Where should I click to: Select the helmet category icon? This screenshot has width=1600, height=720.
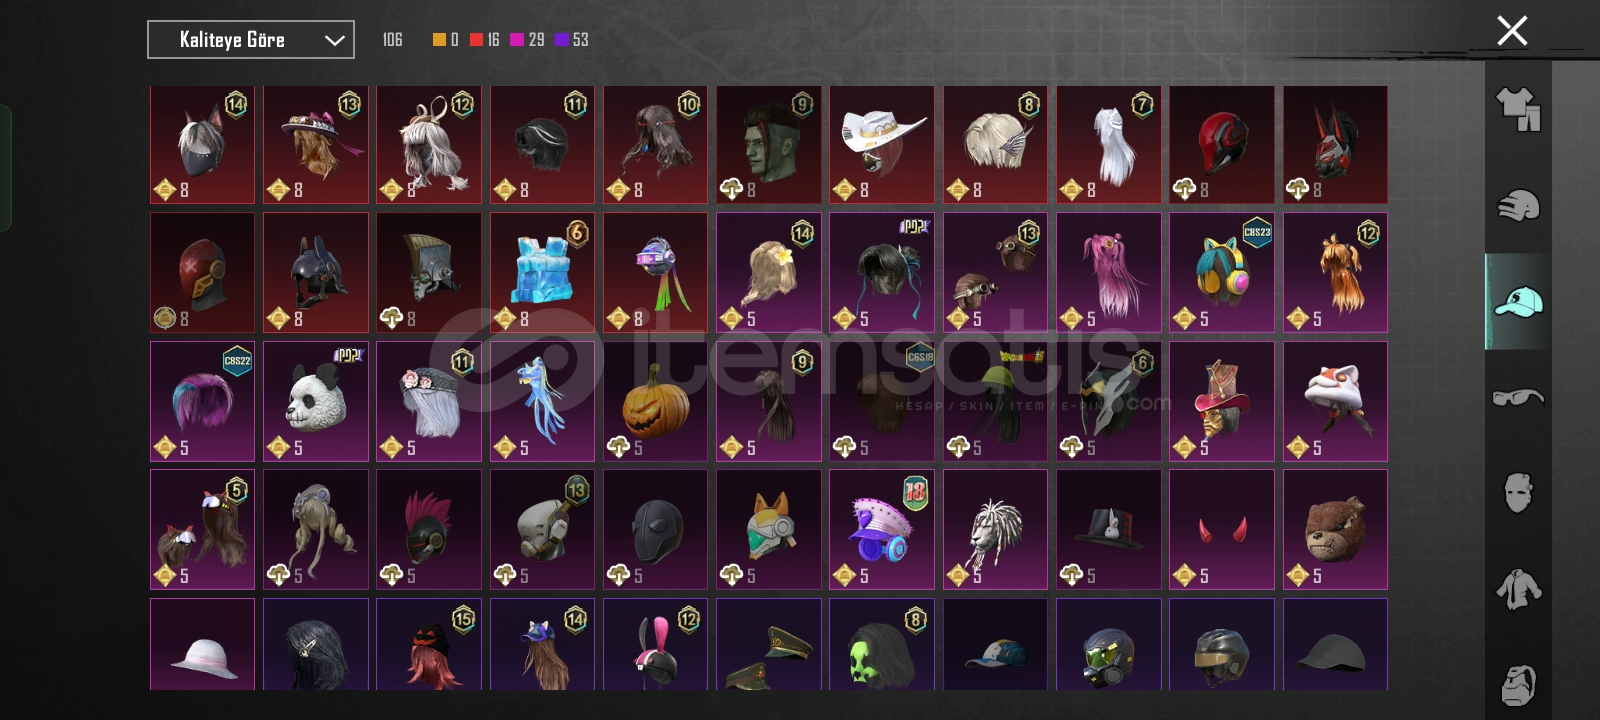1518,205
